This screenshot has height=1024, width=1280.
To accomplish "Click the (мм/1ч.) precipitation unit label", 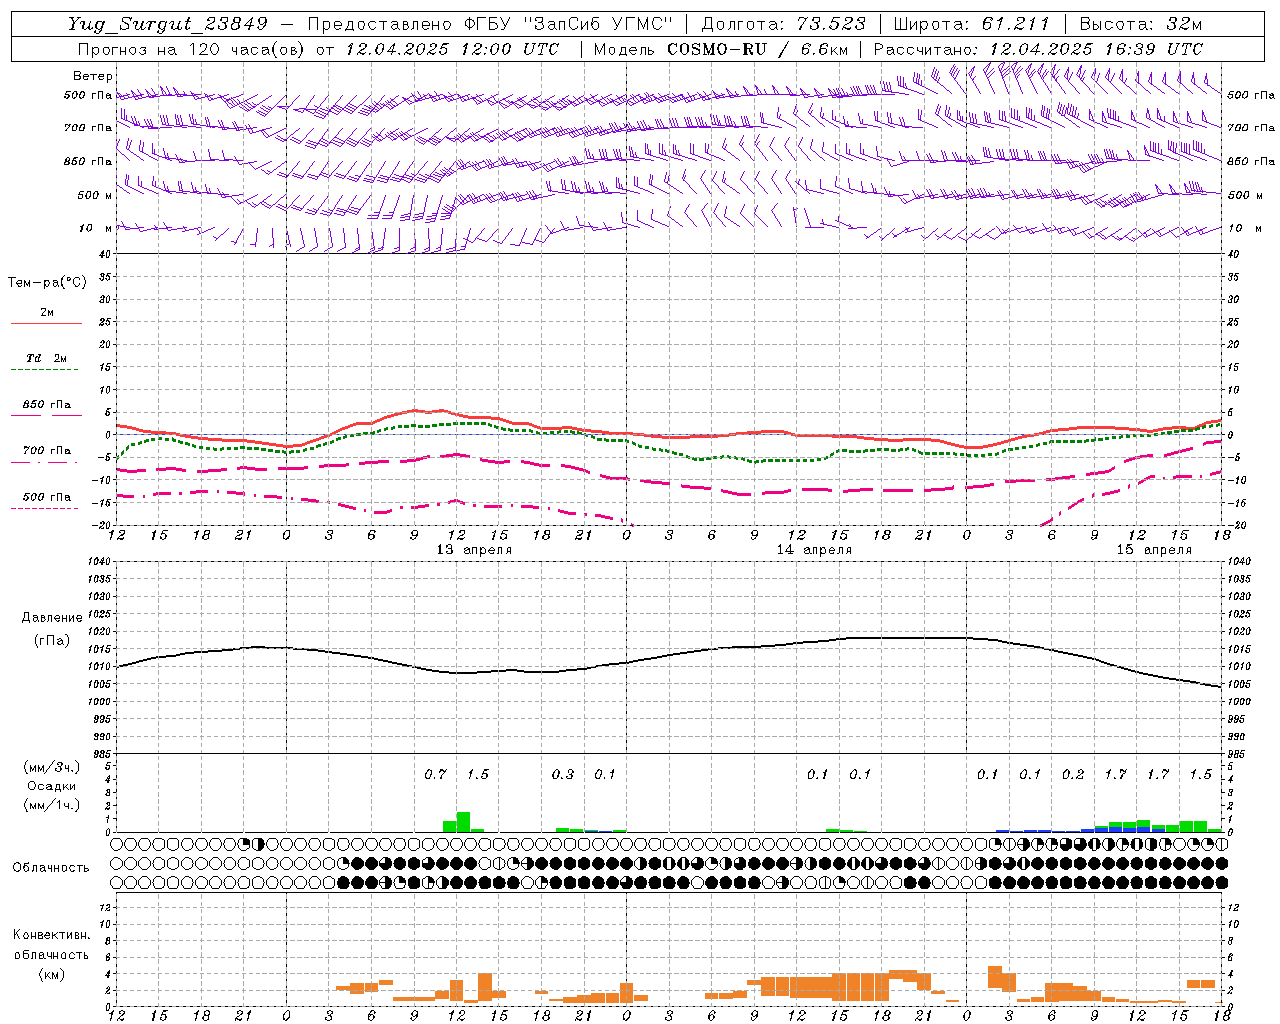I will tap(51, 805).
